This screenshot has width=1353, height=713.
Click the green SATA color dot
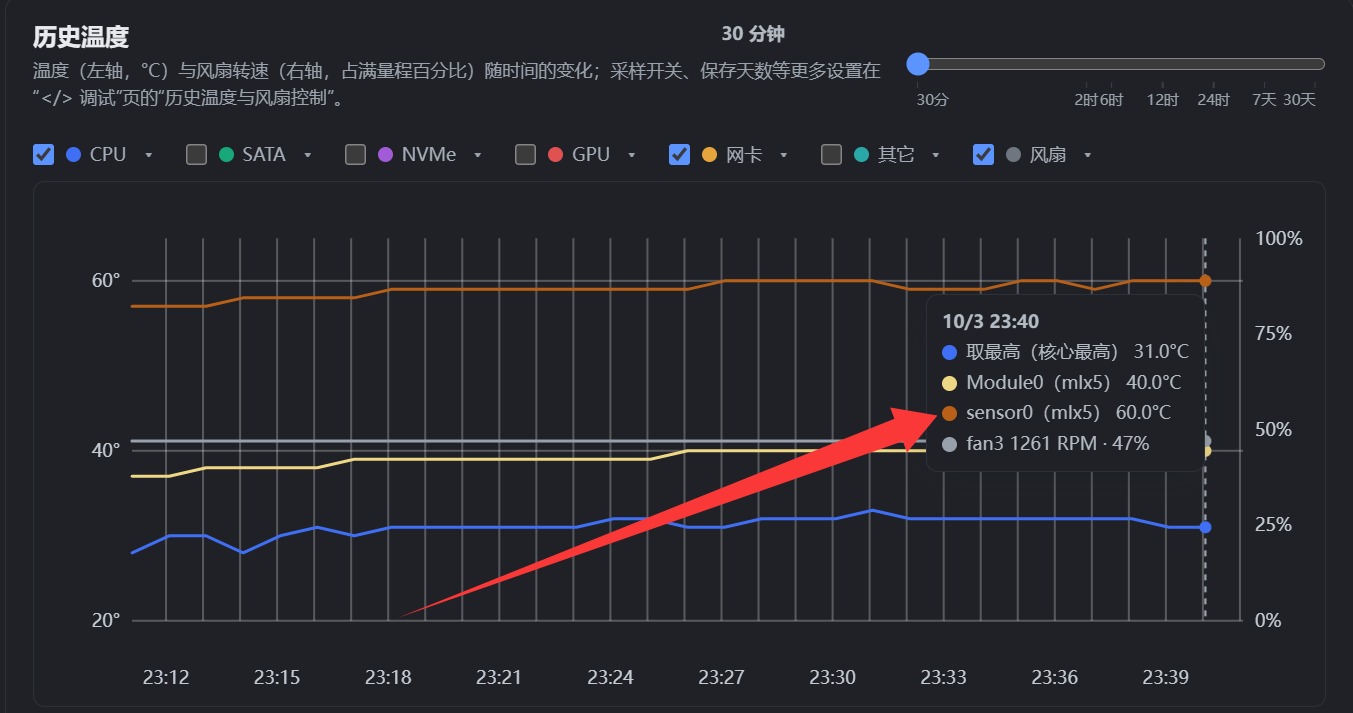[x=226, y=154]
